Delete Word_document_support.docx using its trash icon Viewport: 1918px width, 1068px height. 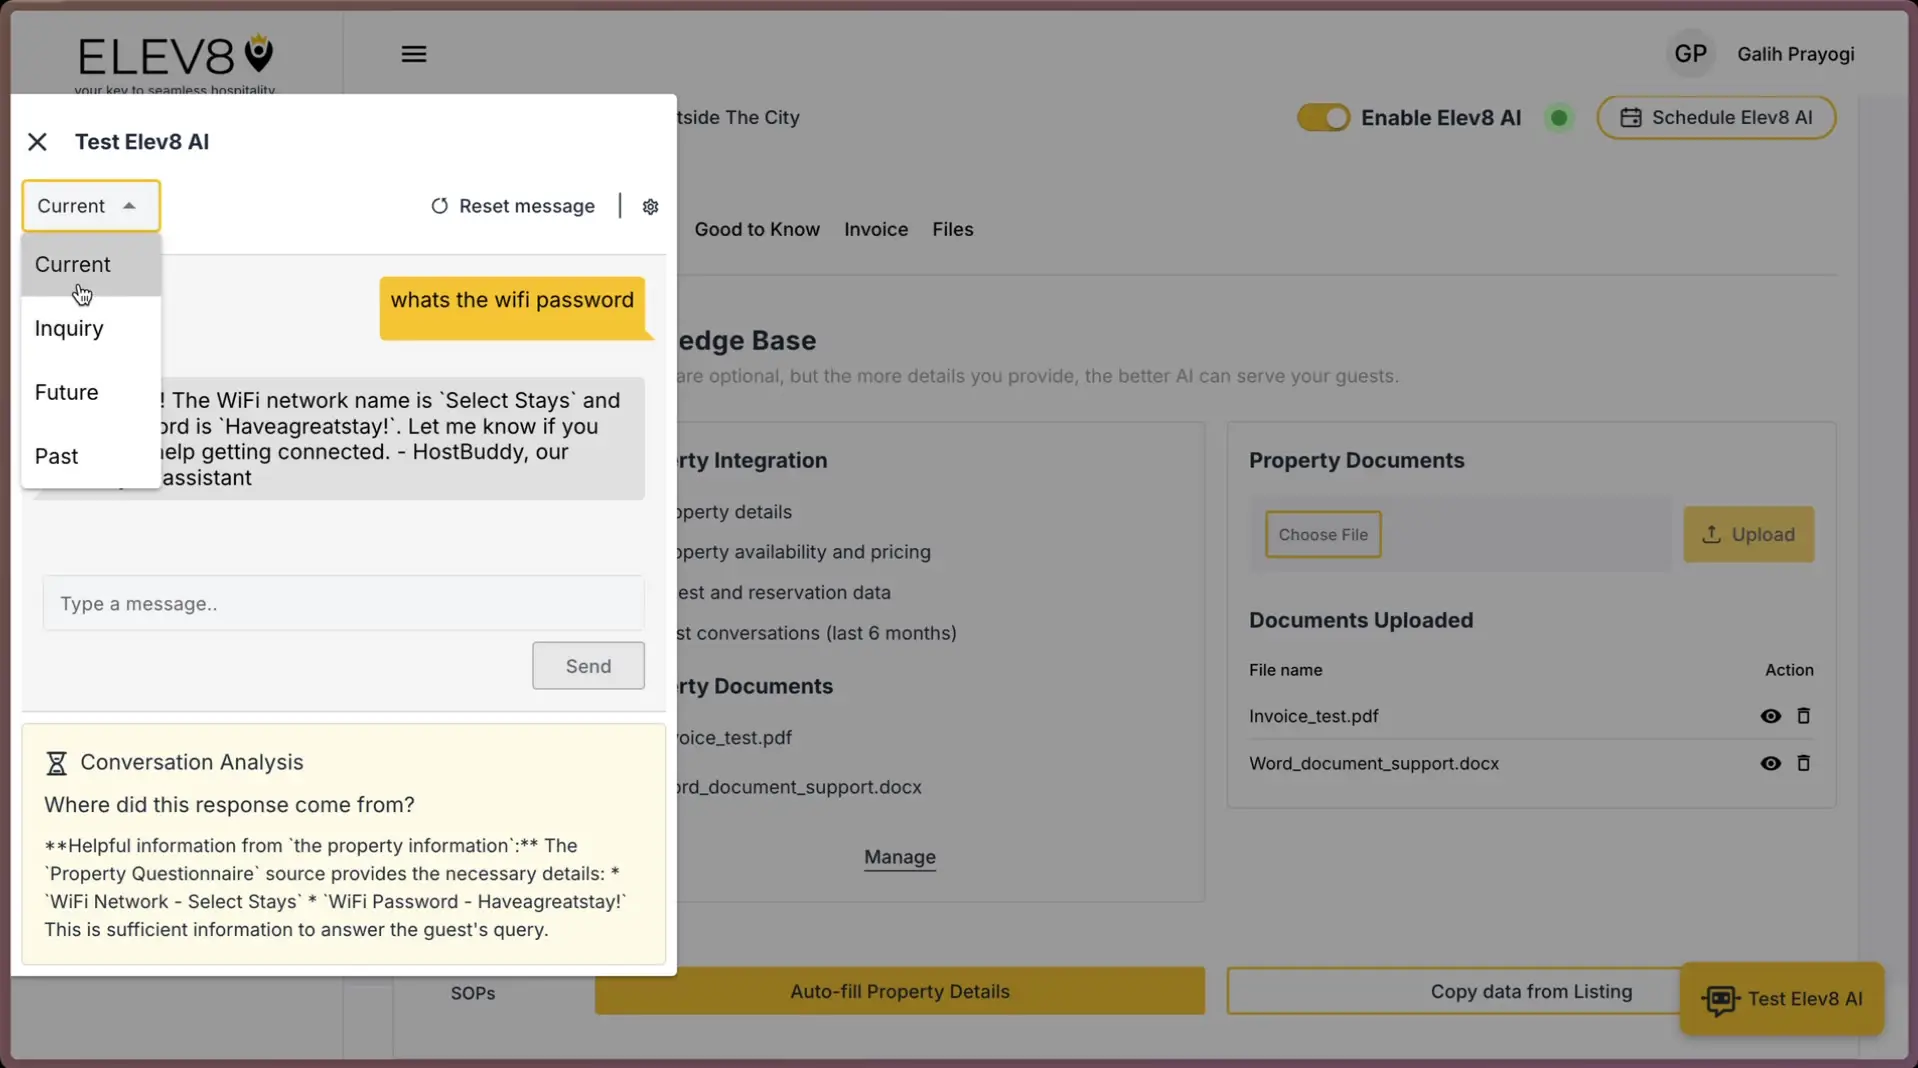pos(1803,763)
